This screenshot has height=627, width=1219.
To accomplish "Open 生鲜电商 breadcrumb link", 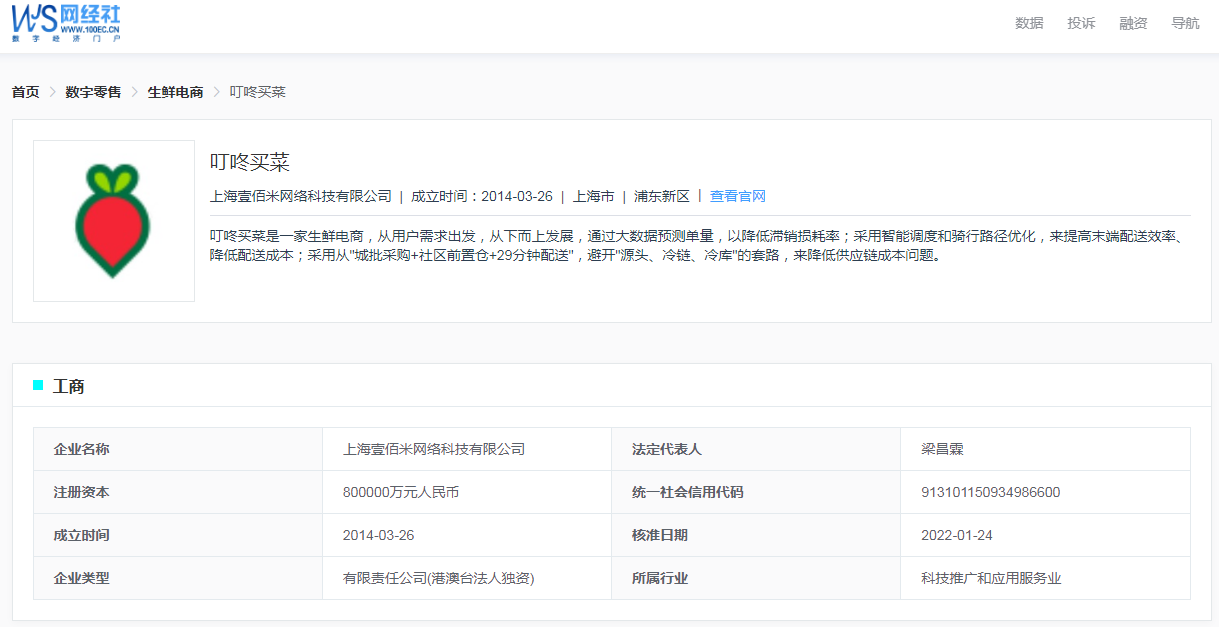I will pos(175,92).
